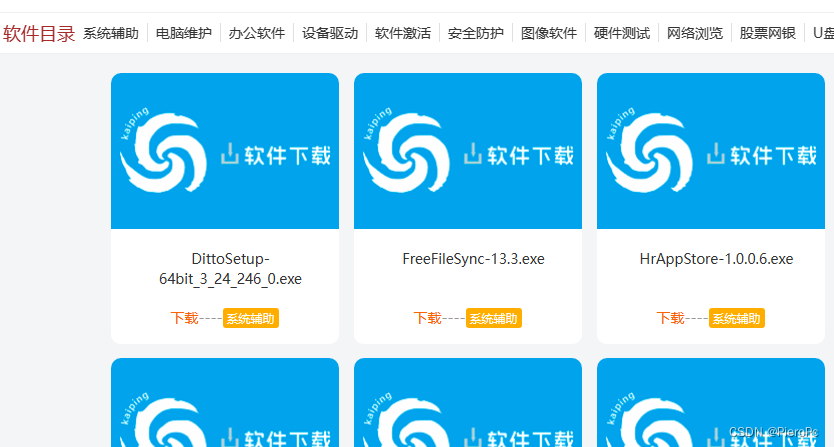Image resolution: width=834 pixels, height=447 pixels.
Task: Open the 图像软件 category
Action: [x=549, y=33]
